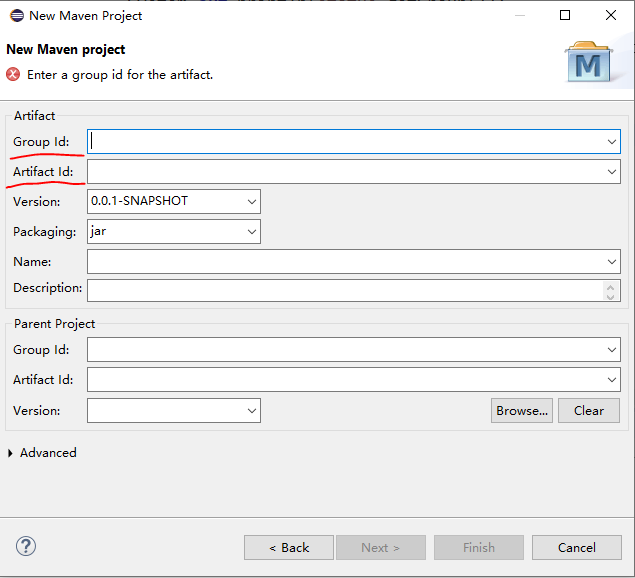Click the Maven M wizard banner icon
Image resolution: width=635 pixels, height=578 pixels.
tap(589, 62)
